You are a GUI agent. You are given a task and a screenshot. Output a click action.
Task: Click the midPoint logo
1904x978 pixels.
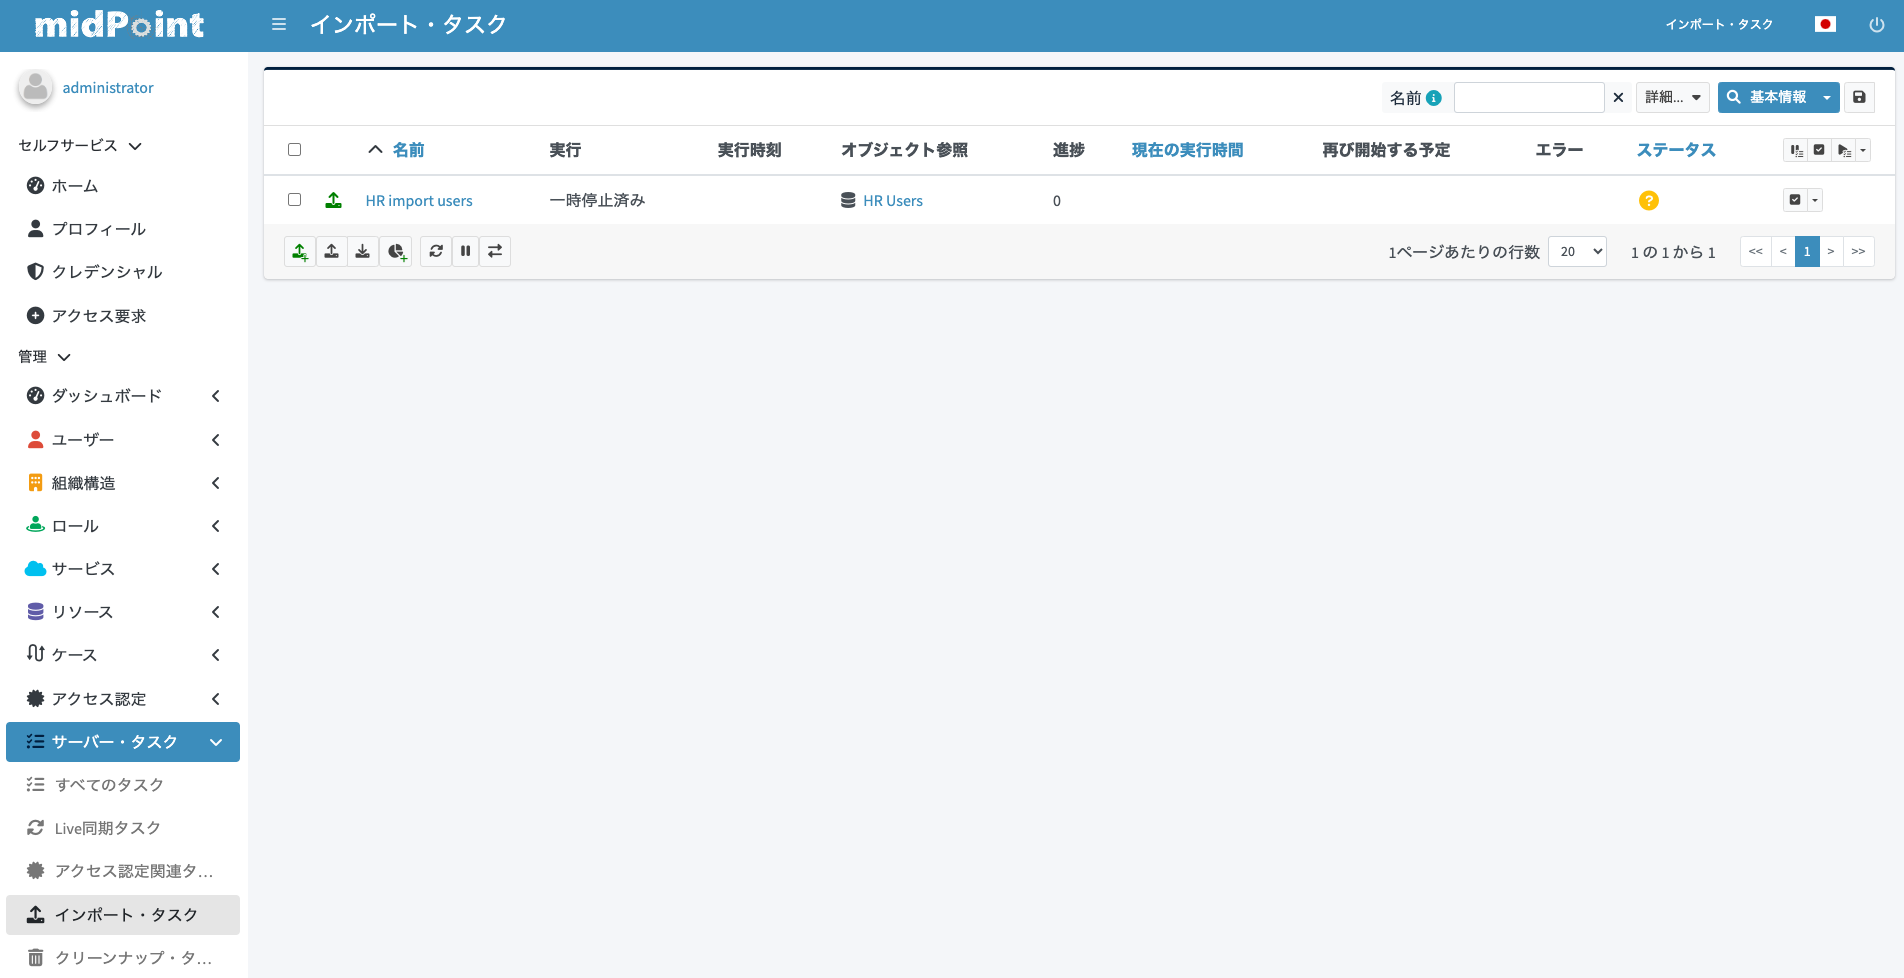coord(119,25)
